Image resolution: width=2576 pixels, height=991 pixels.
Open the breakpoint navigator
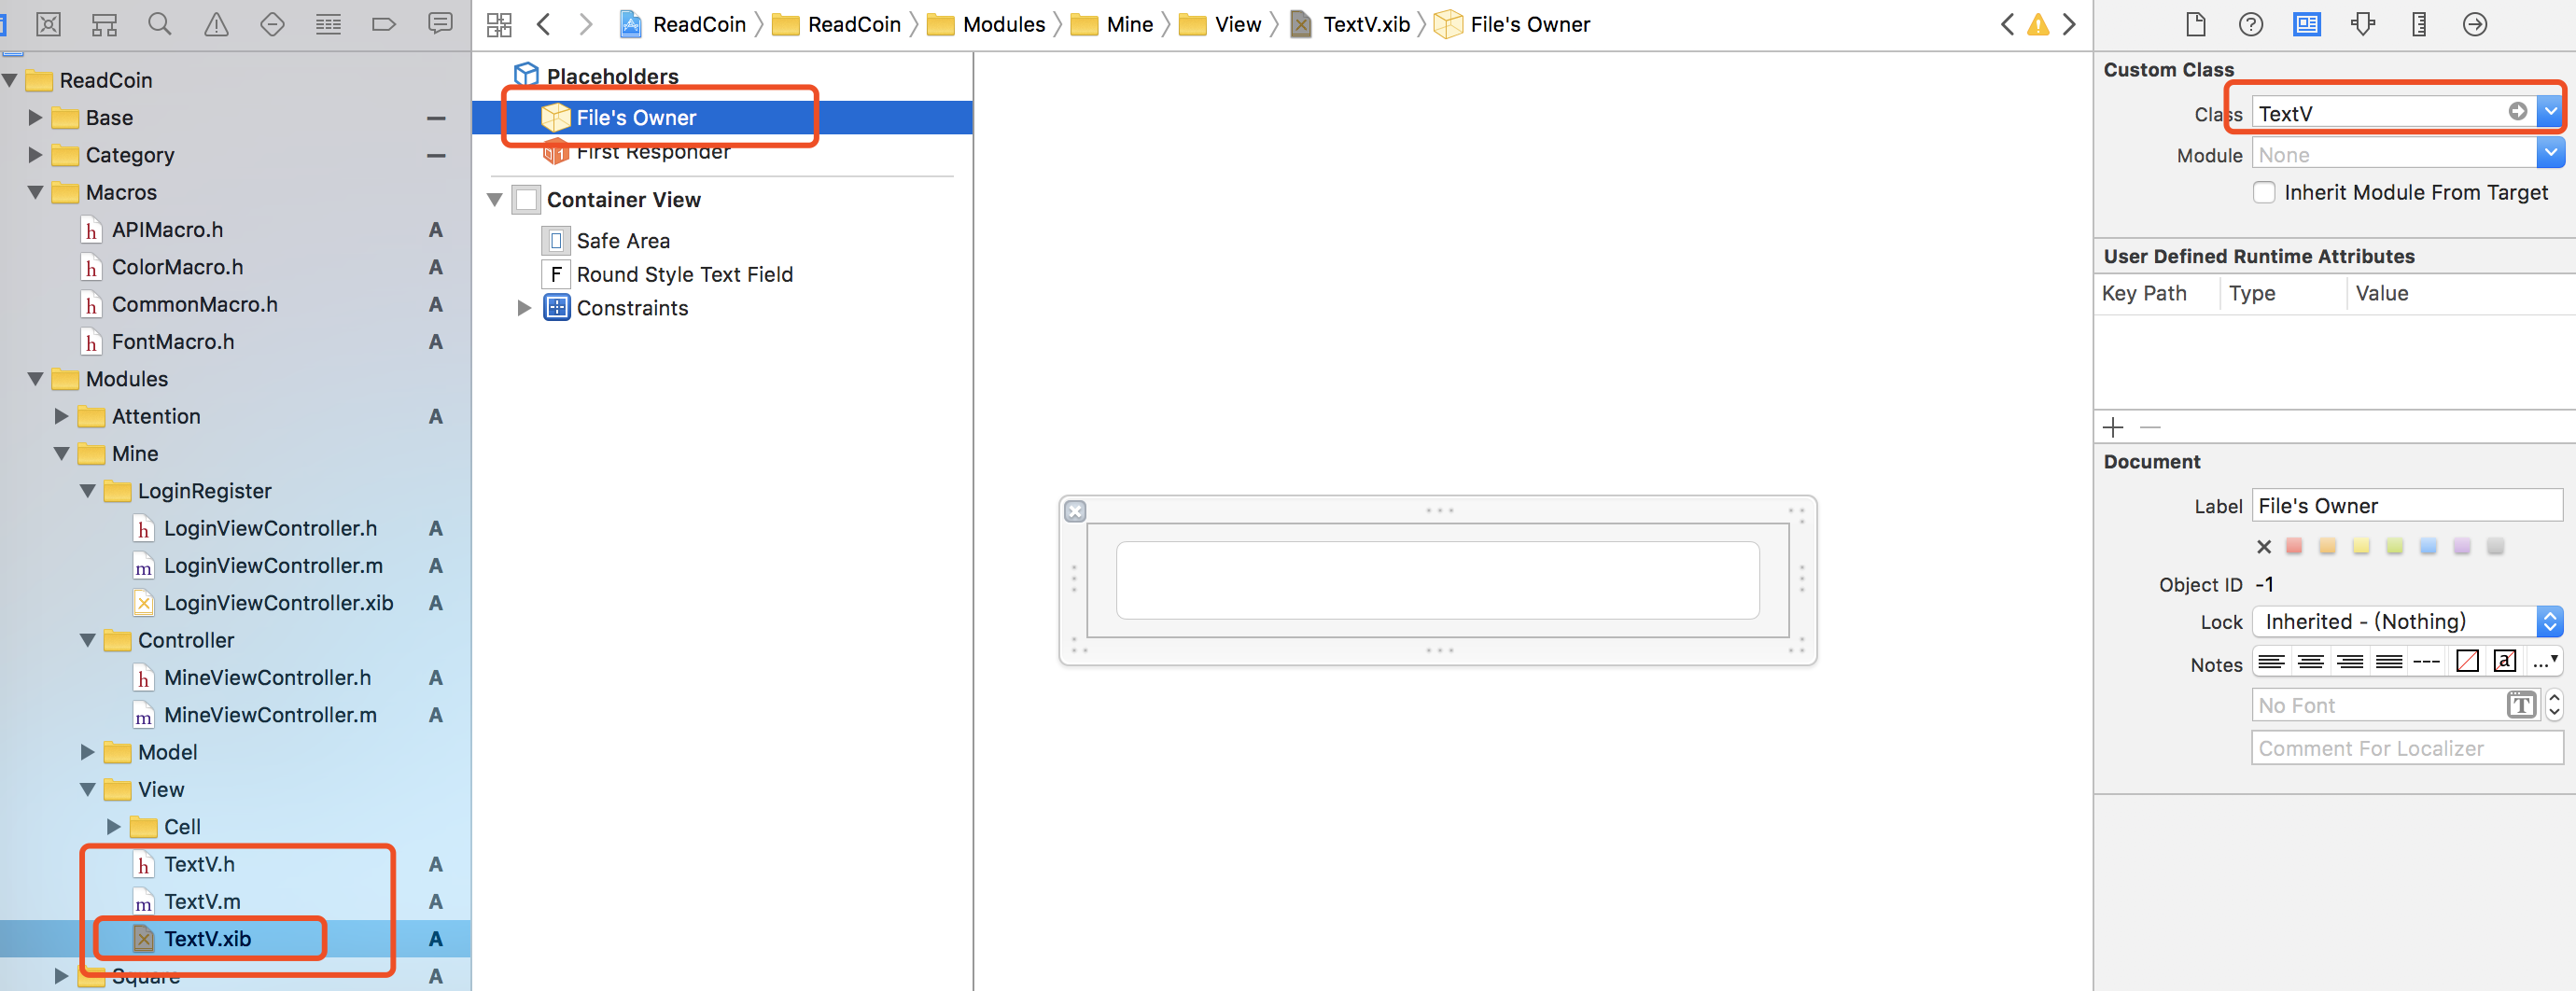384,24
